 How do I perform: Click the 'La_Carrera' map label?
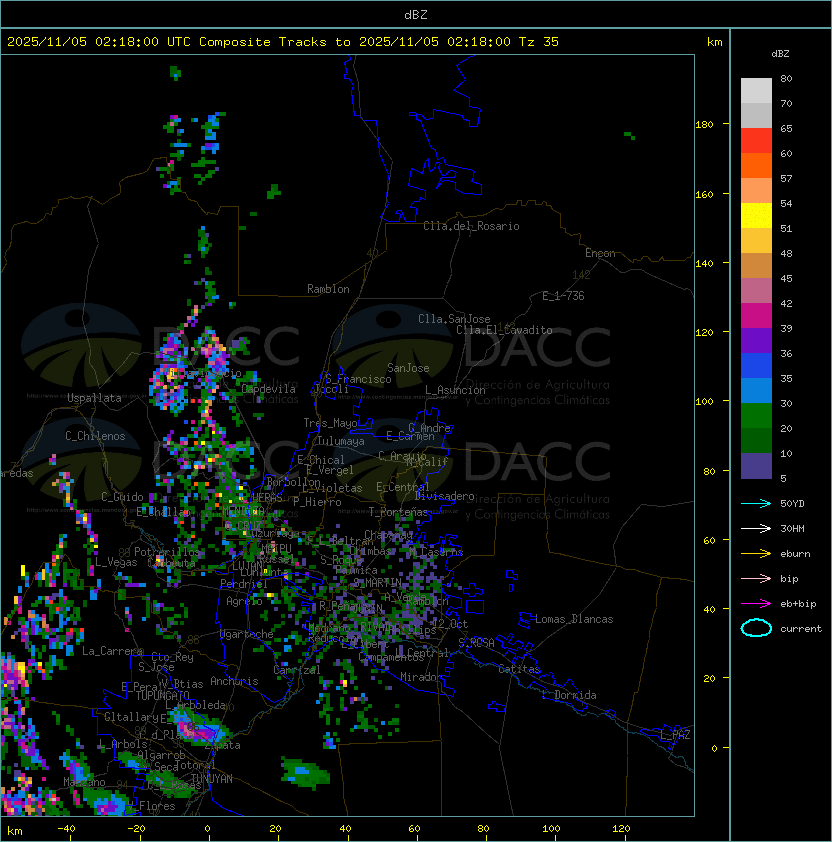point(112,651)
